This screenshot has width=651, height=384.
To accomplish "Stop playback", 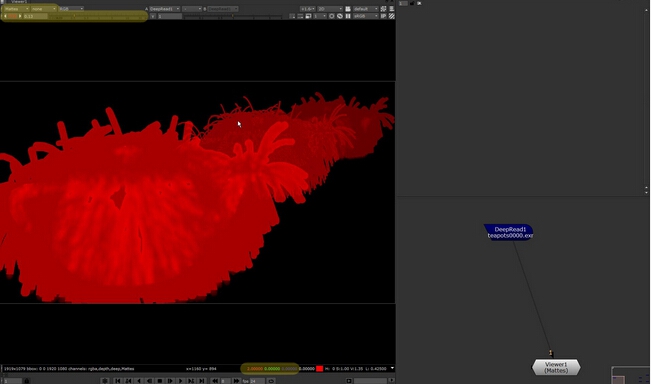I will point(159,381).
